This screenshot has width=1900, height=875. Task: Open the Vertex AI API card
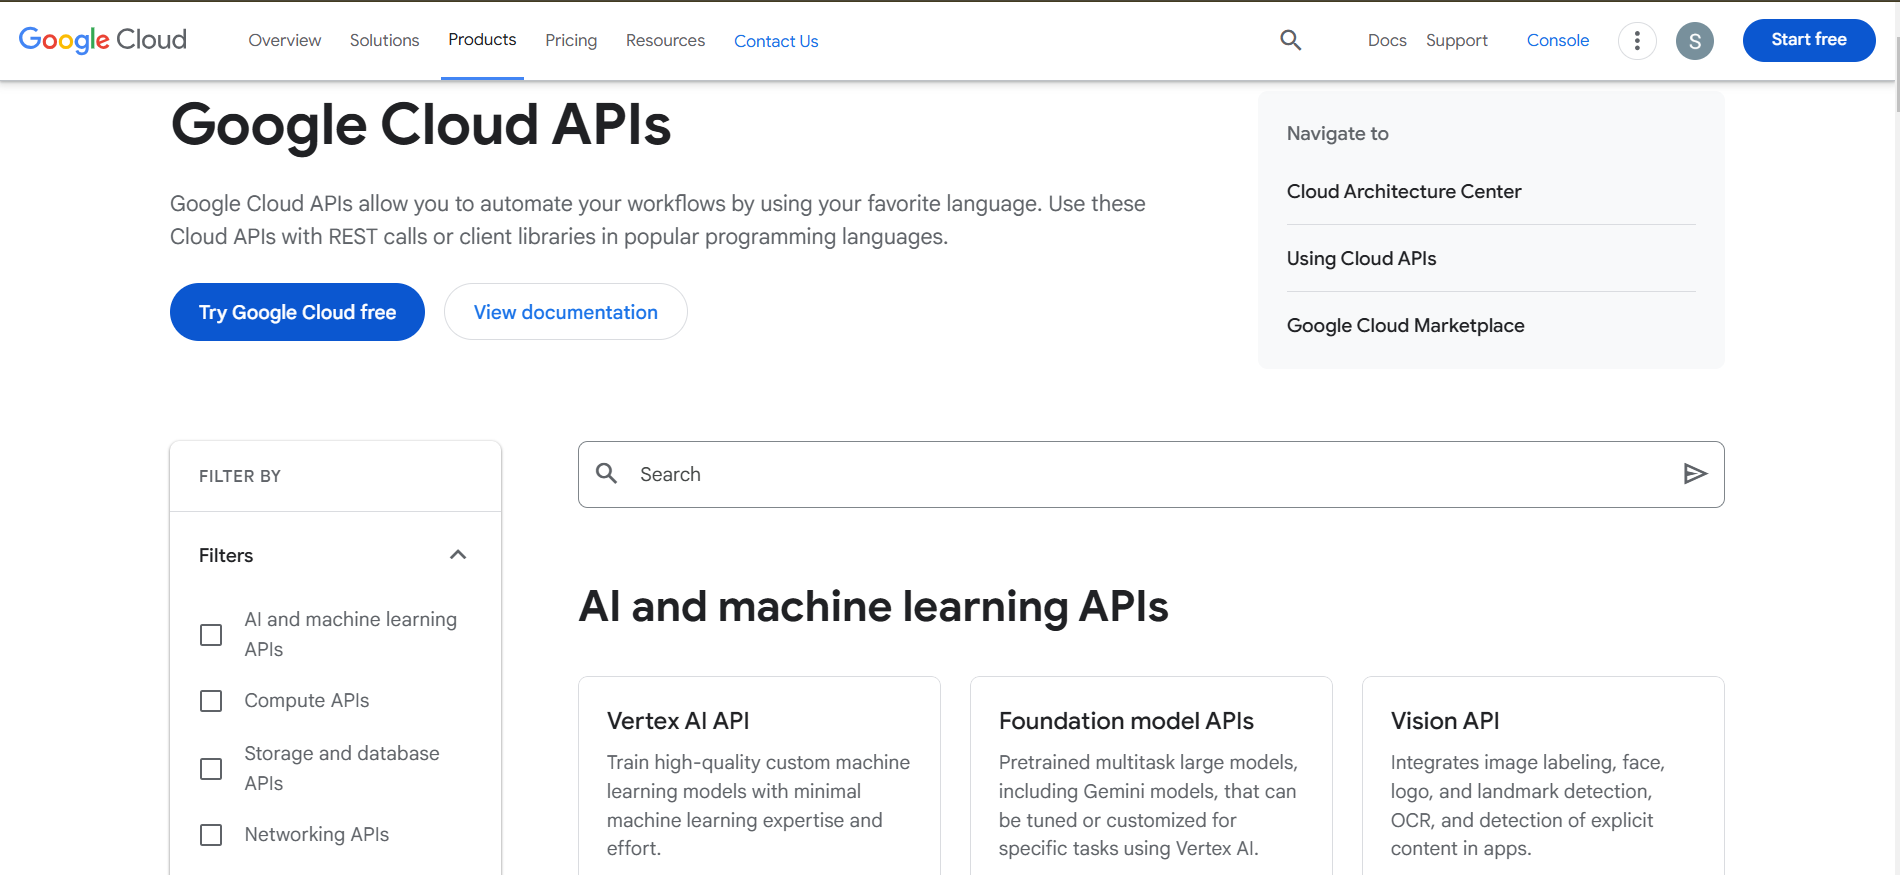pyautogui.click(x=759, y=776)
